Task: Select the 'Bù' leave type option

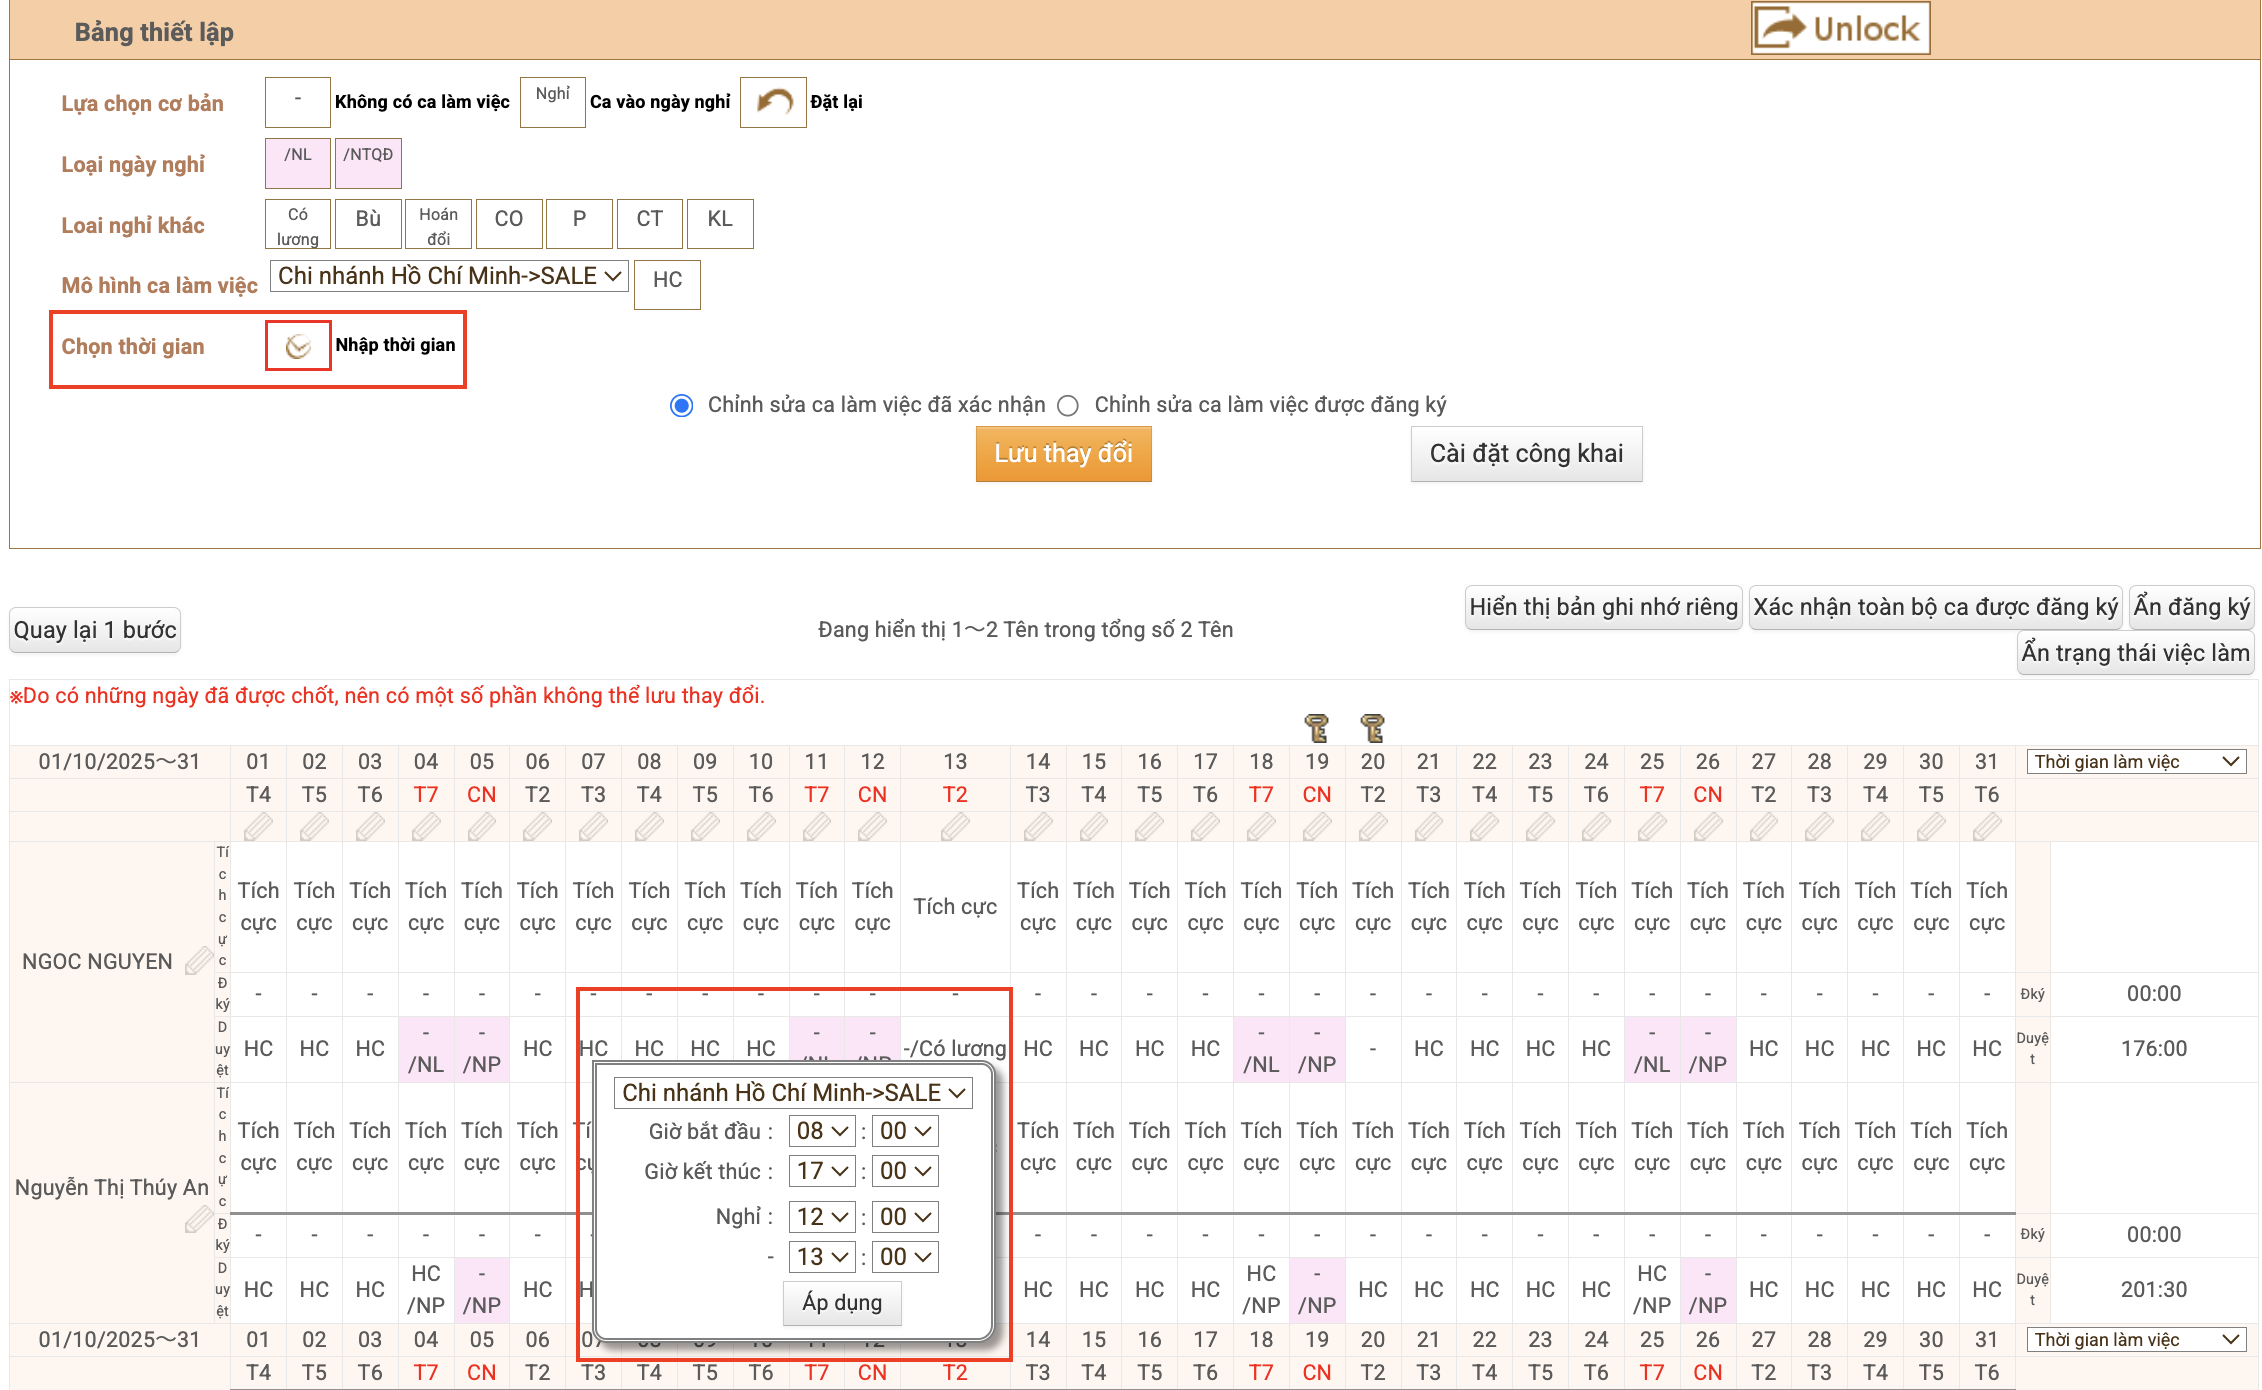Action: (x=368, y=222)
